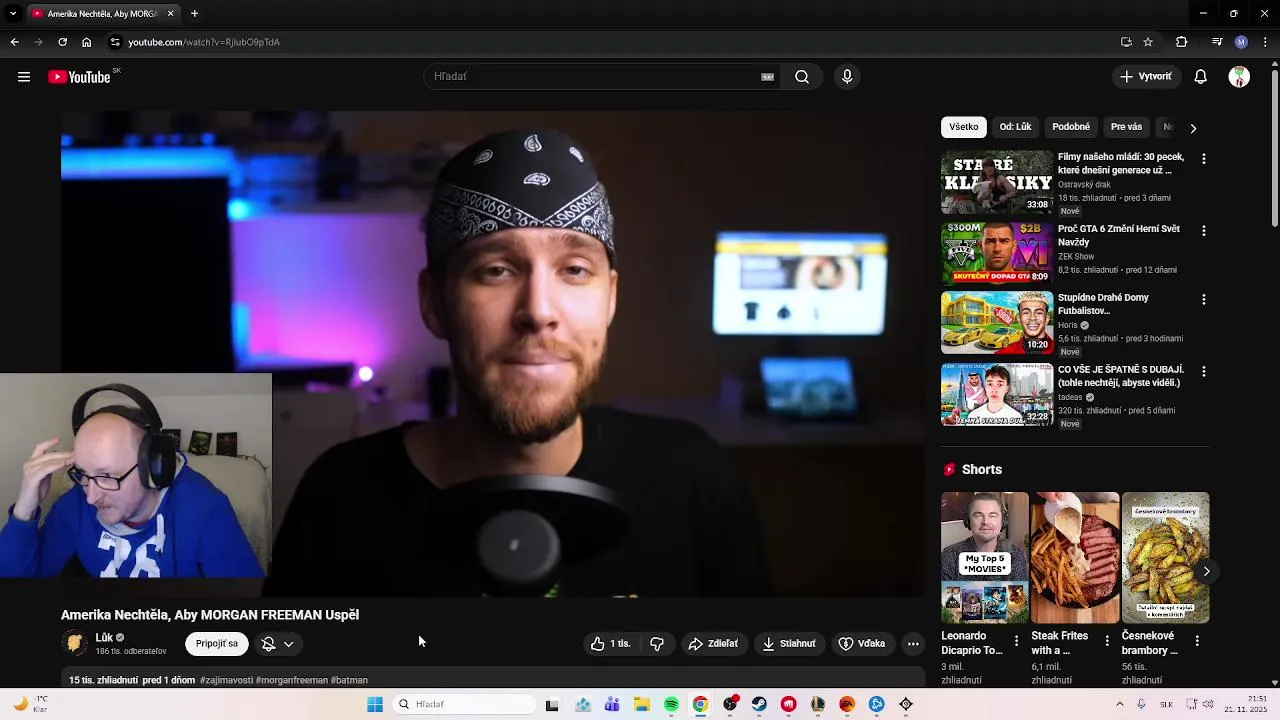Click the magnifier search button in YouTube

click(x=802, y=77)
